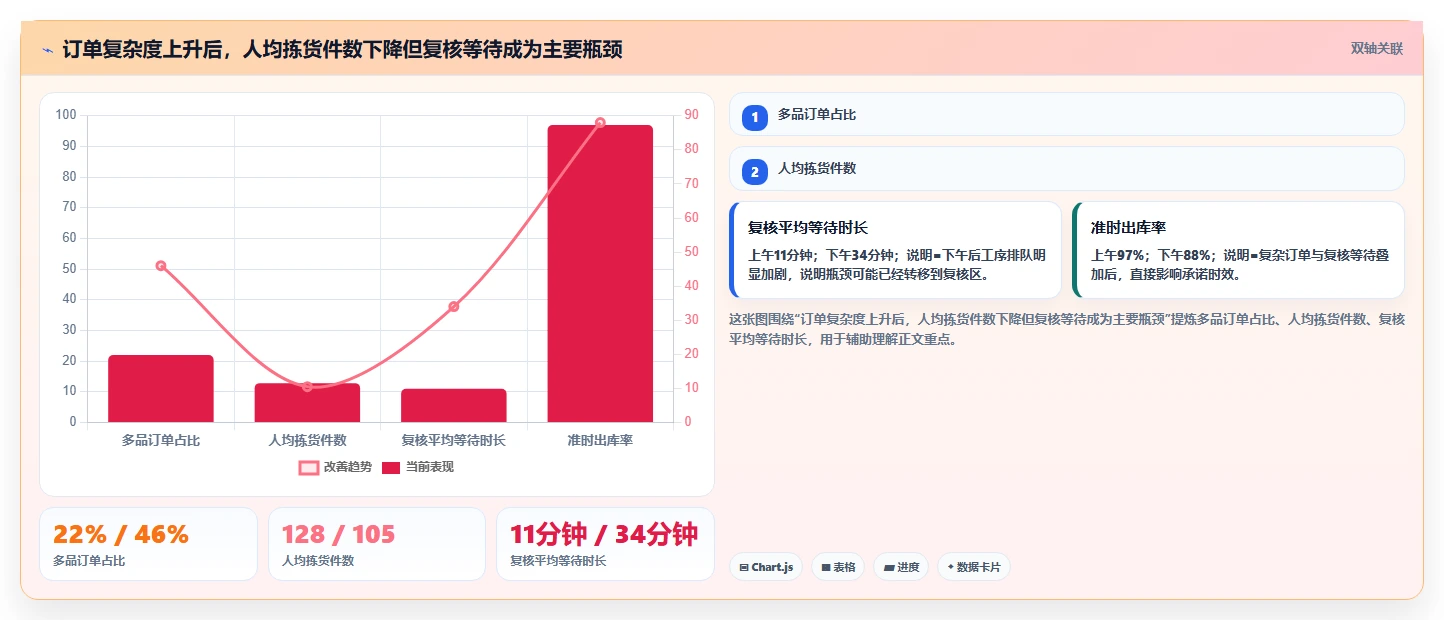Click the right axis value 90
The width and height of the screenshot is (1444, 620).
click(x=691, y=115)
